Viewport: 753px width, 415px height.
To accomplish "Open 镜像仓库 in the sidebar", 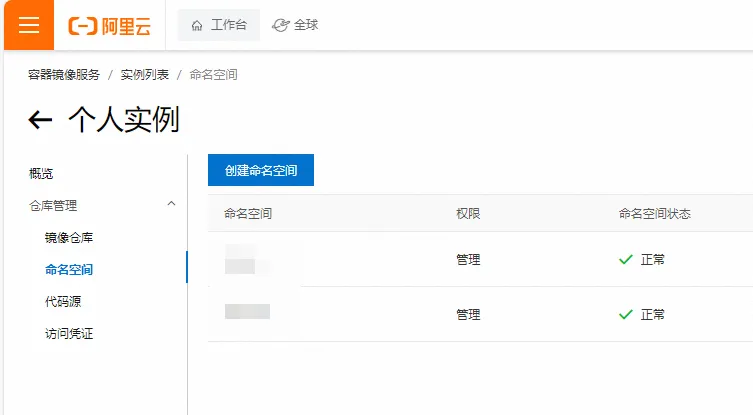I will click(x=69, y=237).
